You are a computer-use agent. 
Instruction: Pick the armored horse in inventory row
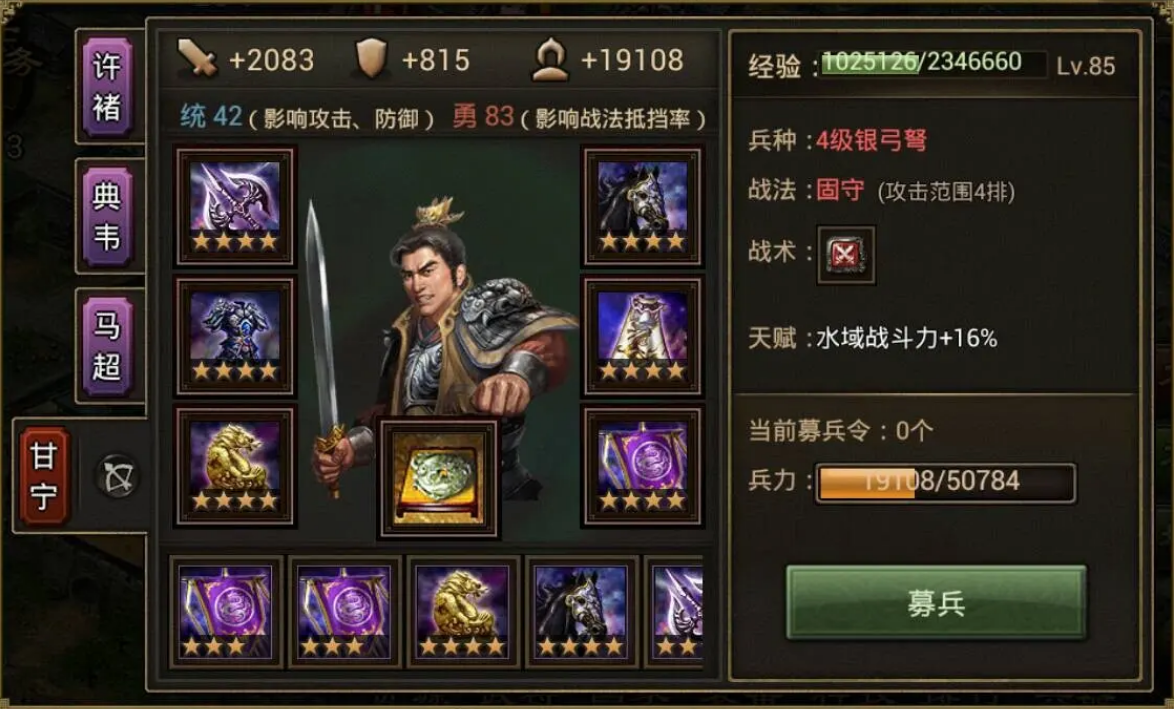tap(582, 612)
